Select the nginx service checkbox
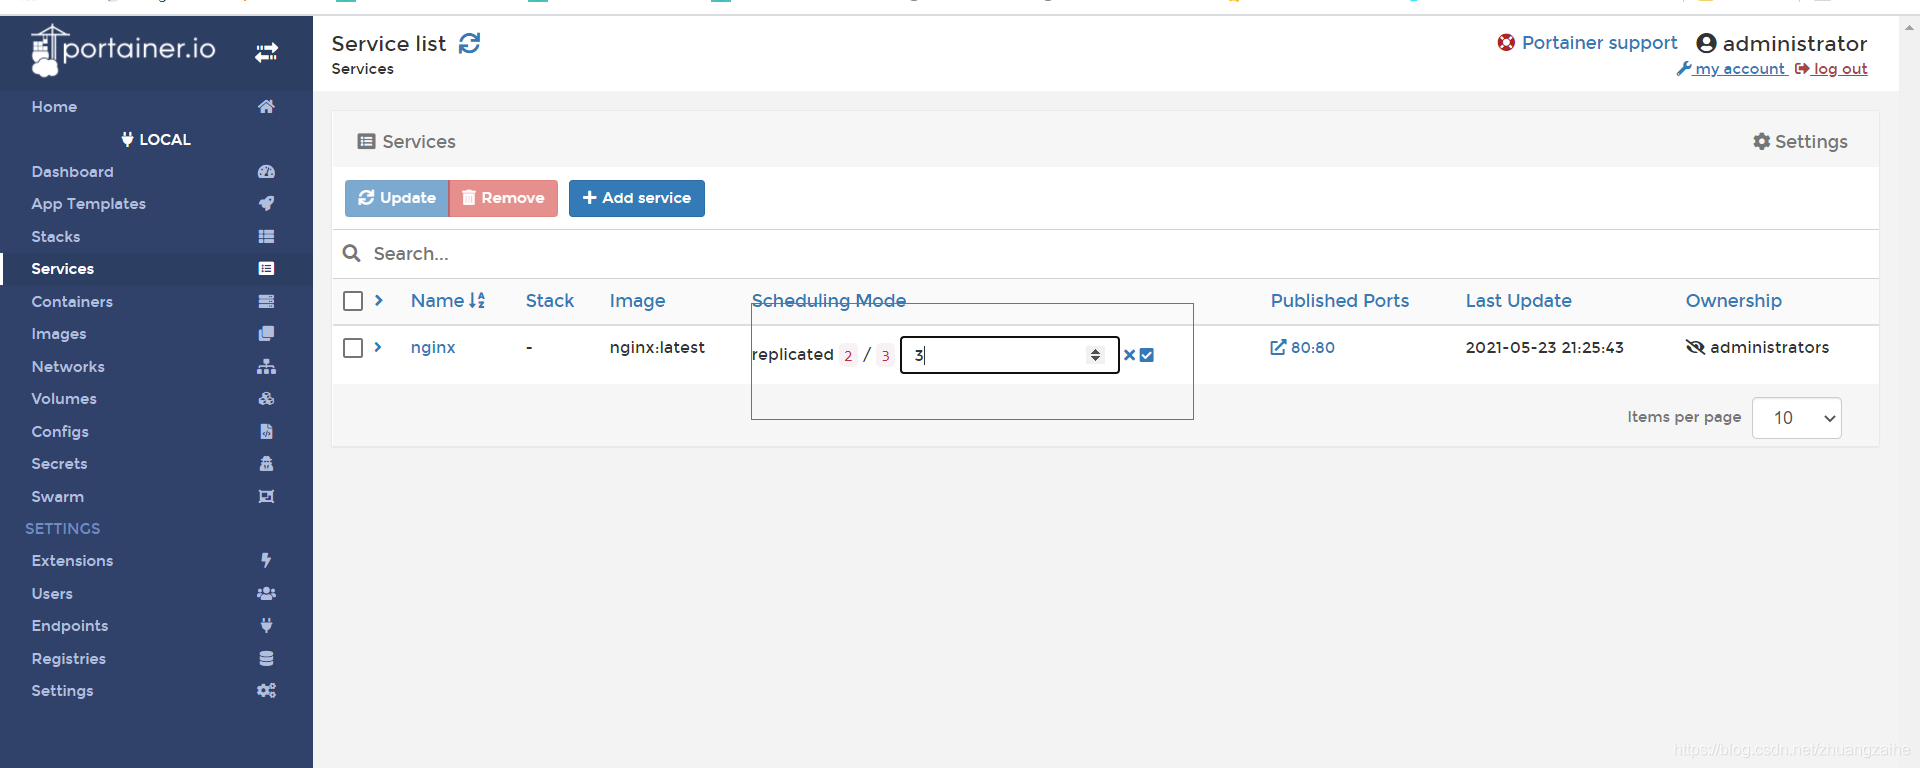The height and width of the screenshot is (768, 1920). (x=353, y=348)
